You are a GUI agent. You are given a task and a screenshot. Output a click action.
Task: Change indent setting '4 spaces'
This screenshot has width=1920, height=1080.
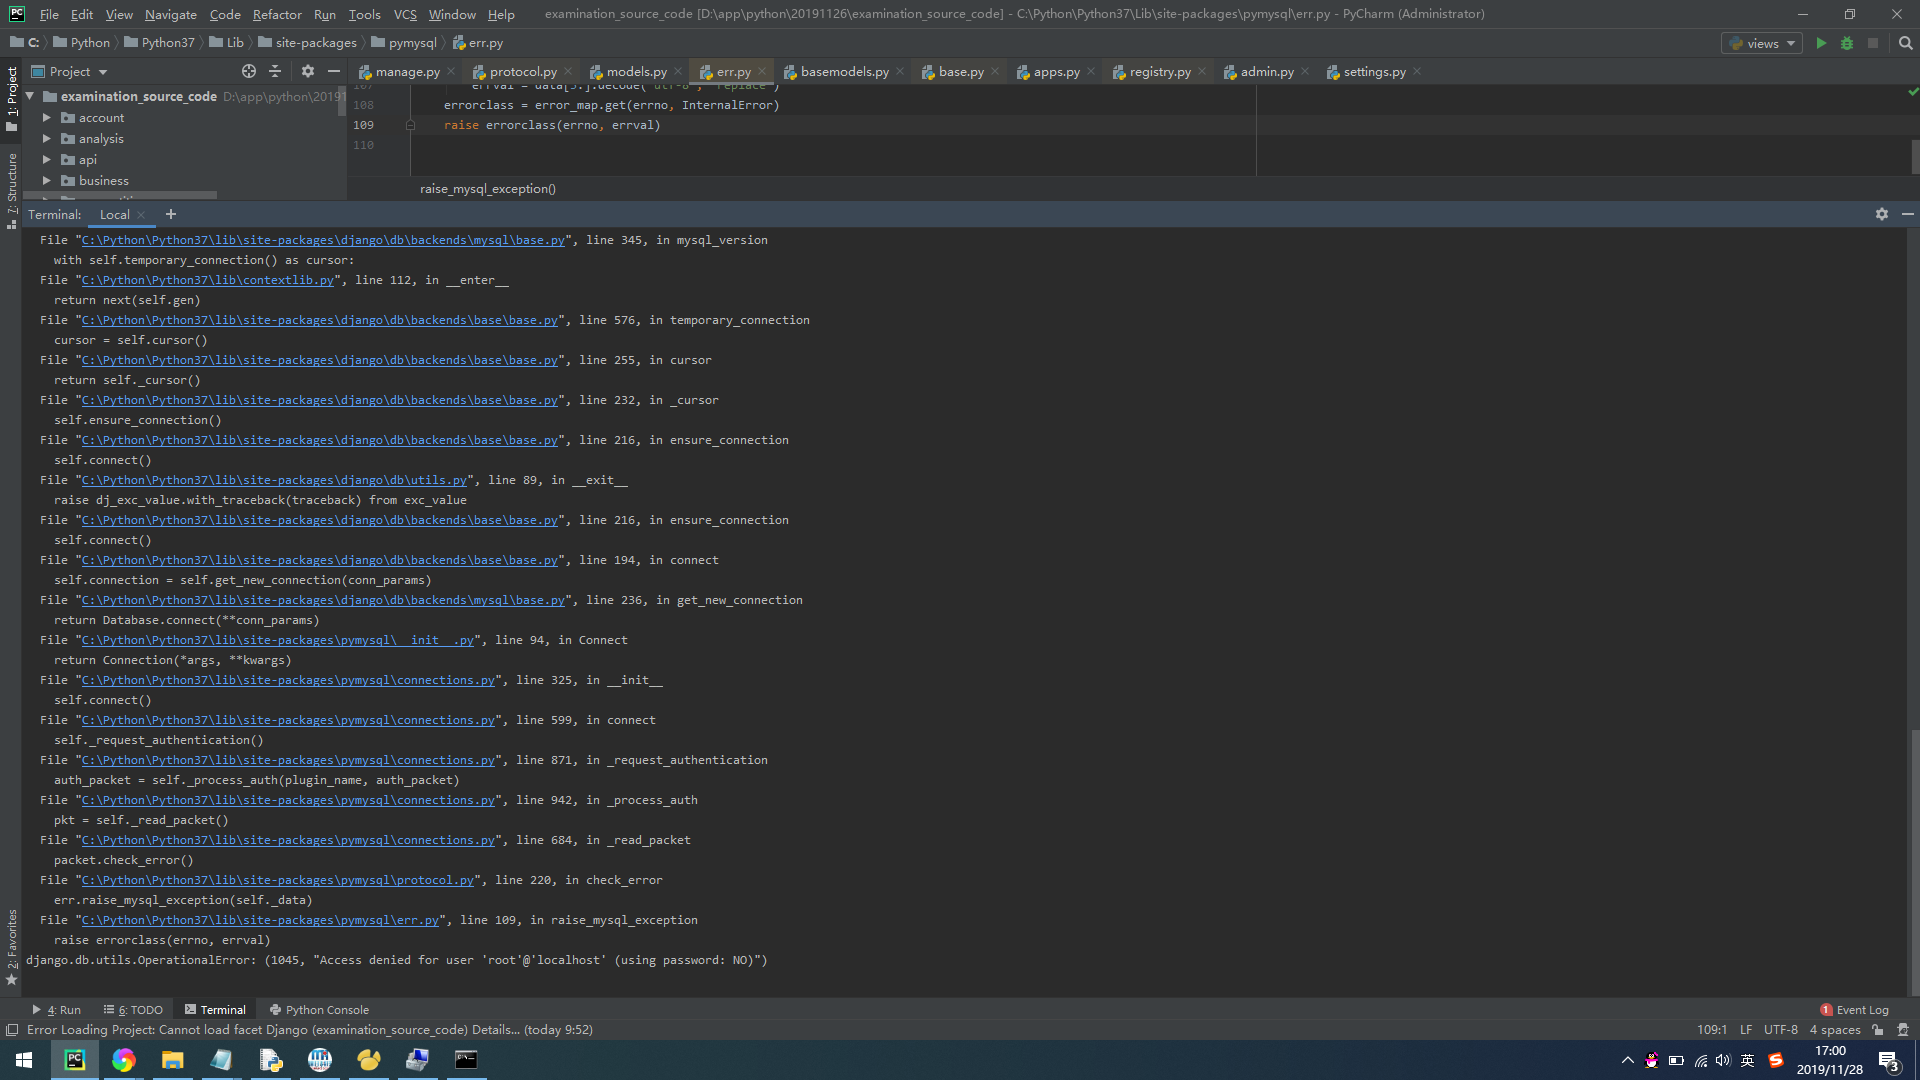1835,1030
